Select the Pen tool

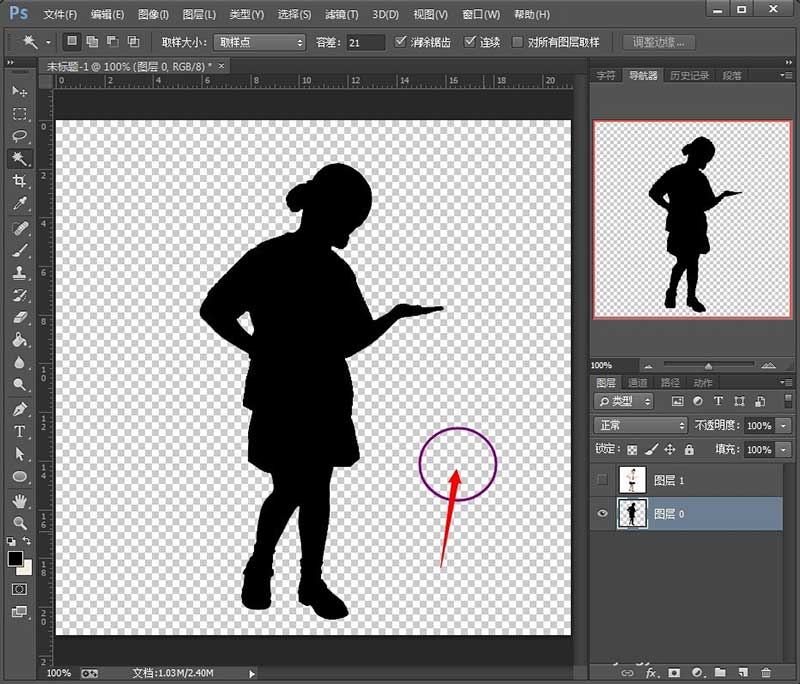click(x=19, y=410)
